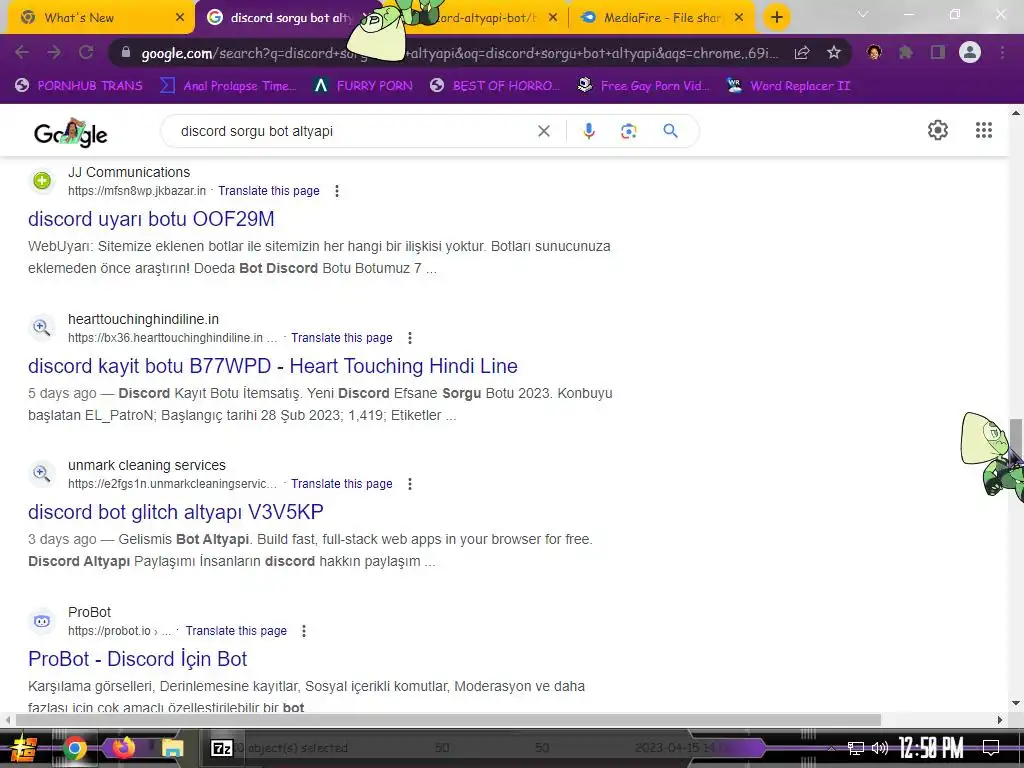
Task: Click the horizontal scrollbar at page bottom
Action: [x=448, y=720]
